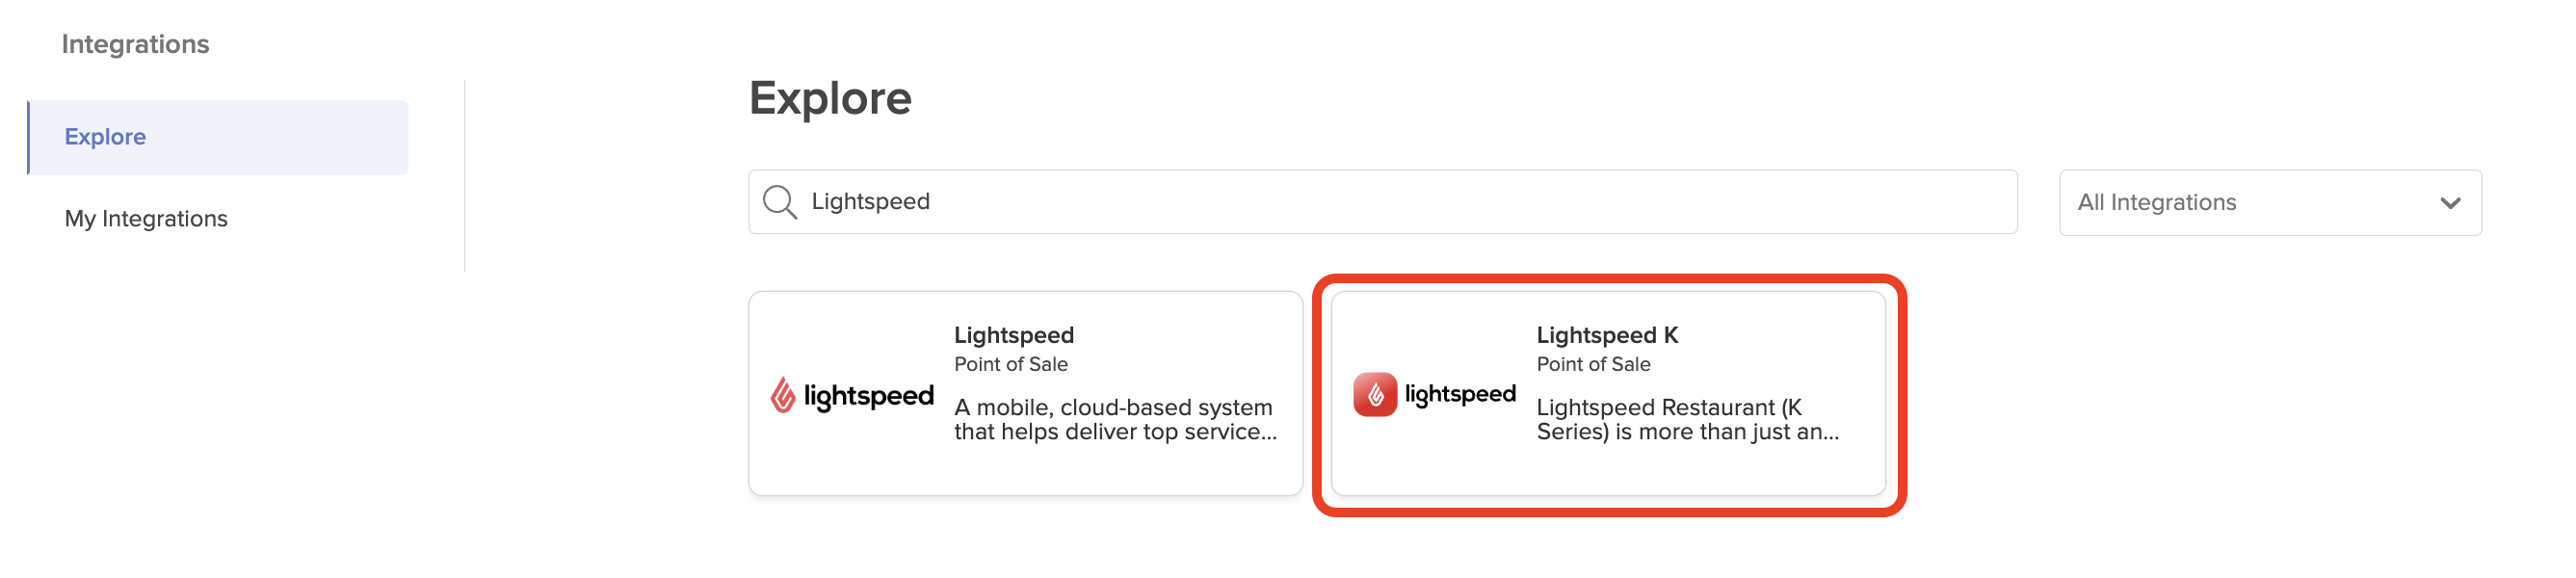The width and height of the screenshot is (2576, 578).
Task: Select the Lightspeed Point of Sale card
Action: pos(1025,470)
